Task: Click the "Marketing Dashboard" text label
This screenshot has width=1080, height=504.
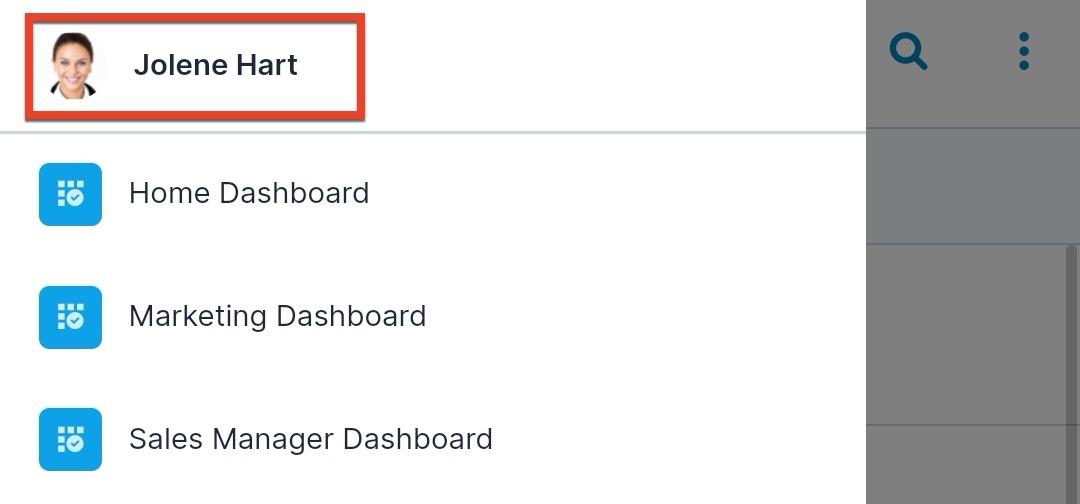Action: (277, 316)
